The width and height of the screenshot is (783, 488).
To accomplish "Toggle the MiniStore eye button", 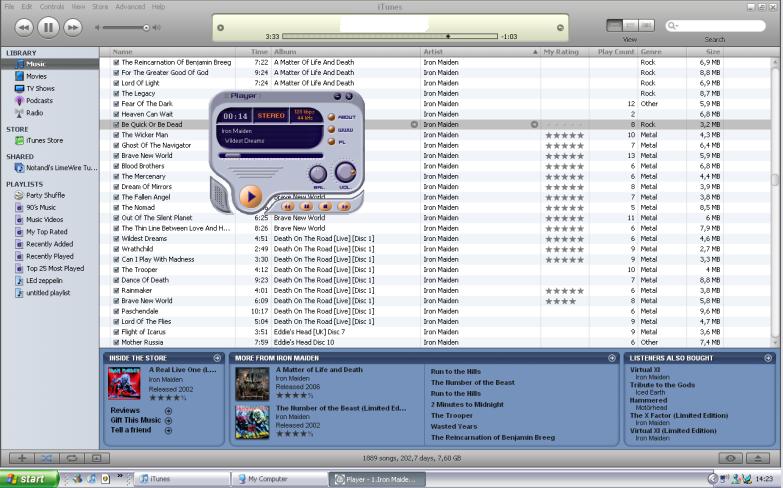I will pyautogui.click(x=731, y=458).
